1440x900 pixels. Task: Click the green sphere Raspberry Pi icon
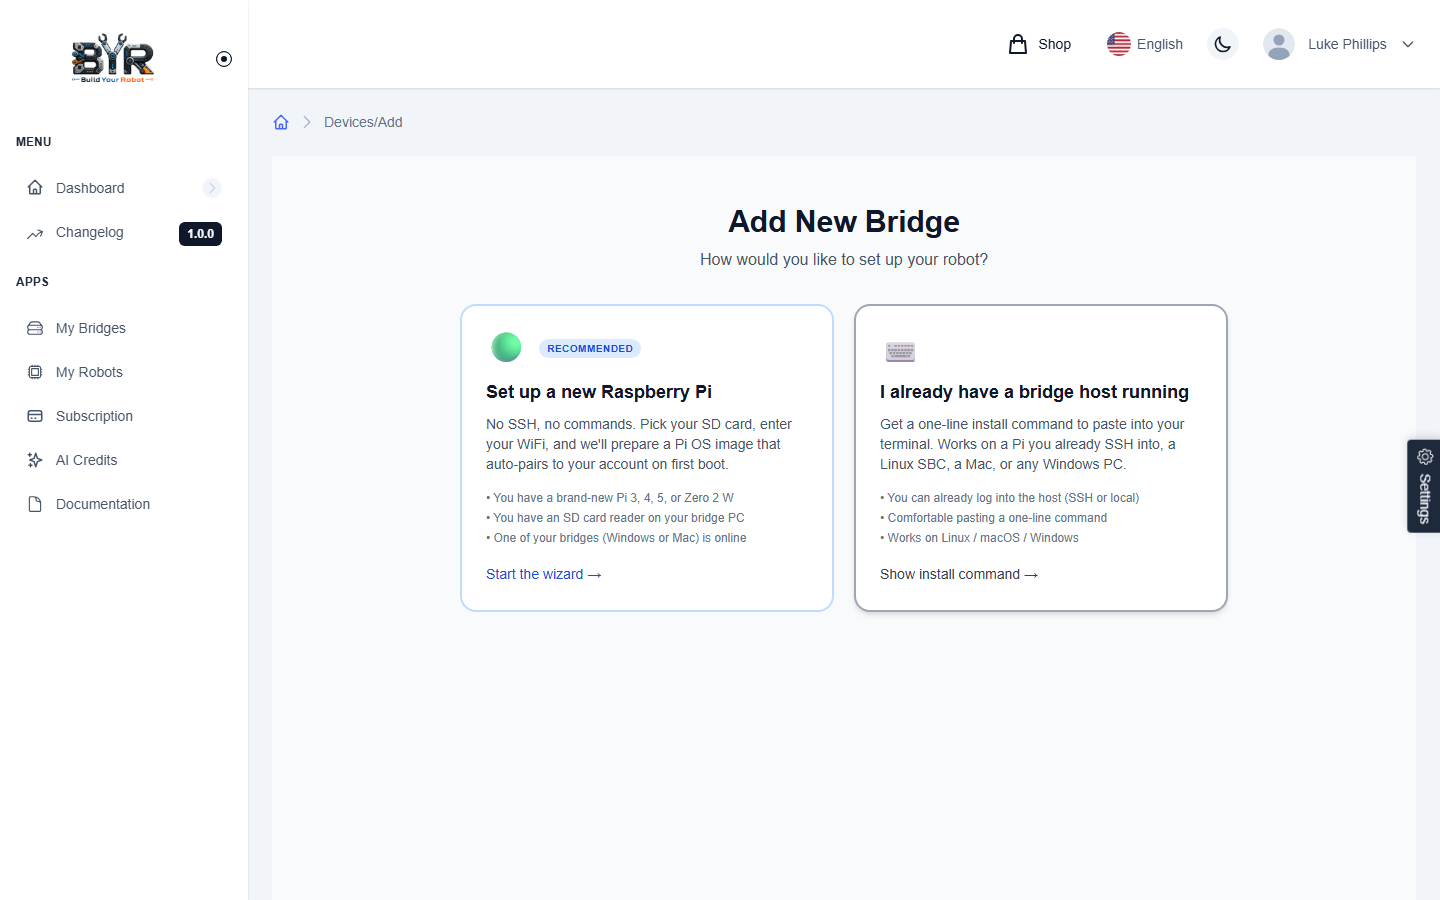click(507, 347)
